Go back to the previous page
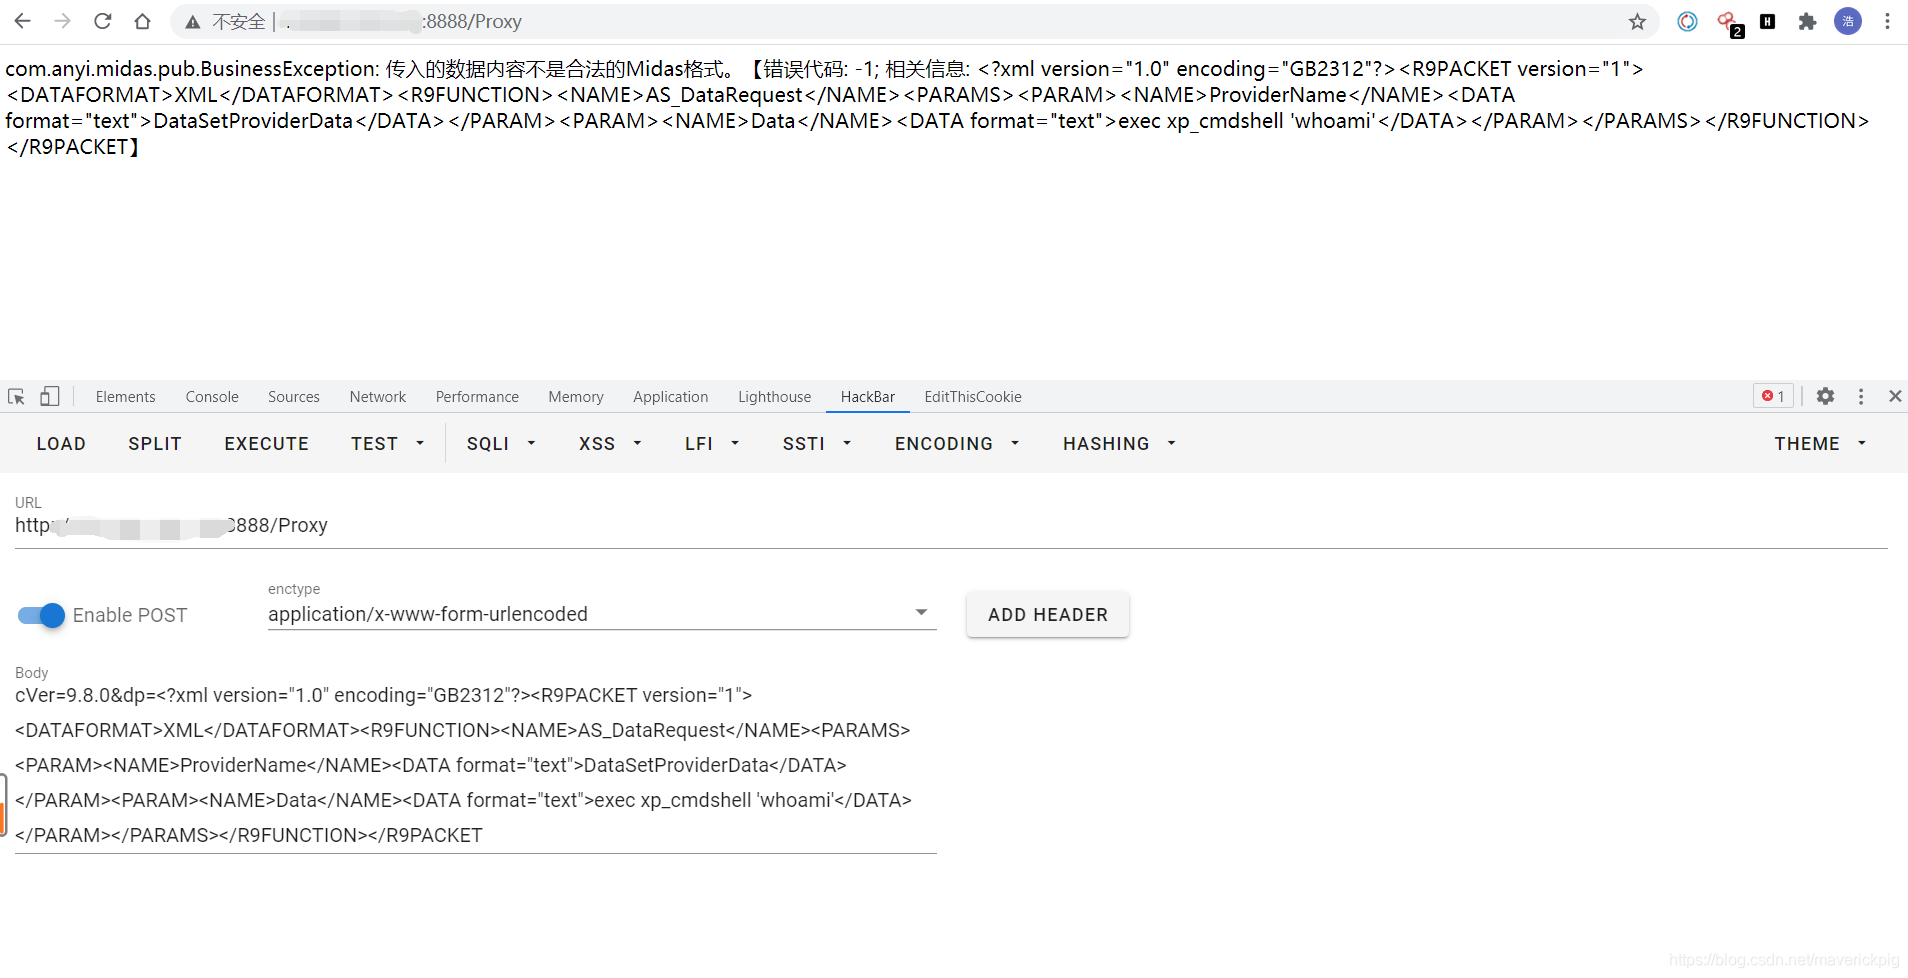This screenshot has height=978, width=1908. coord(23,21)
